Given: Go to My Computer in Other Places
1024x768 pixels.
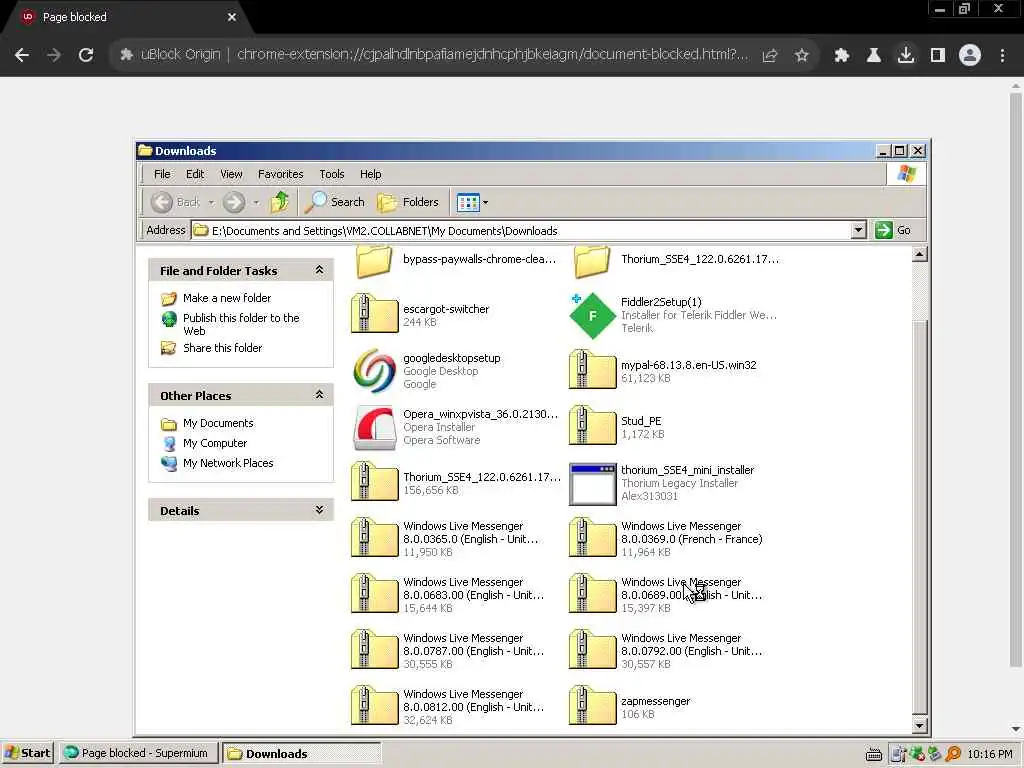Looking at the screenshot, I should [215, 443].
